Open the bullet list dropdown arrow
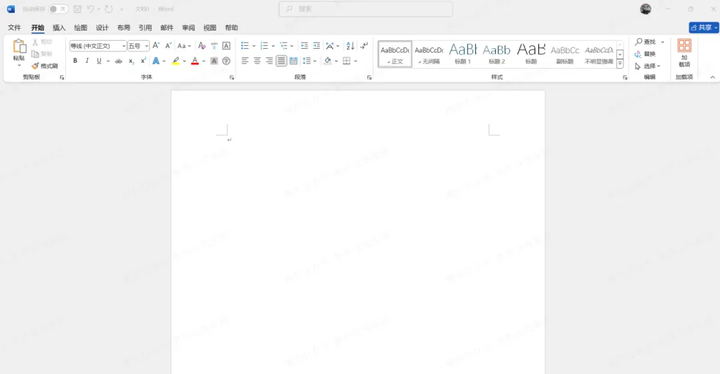The height and width of the screenshot is (374, 720). click(253, 45)
